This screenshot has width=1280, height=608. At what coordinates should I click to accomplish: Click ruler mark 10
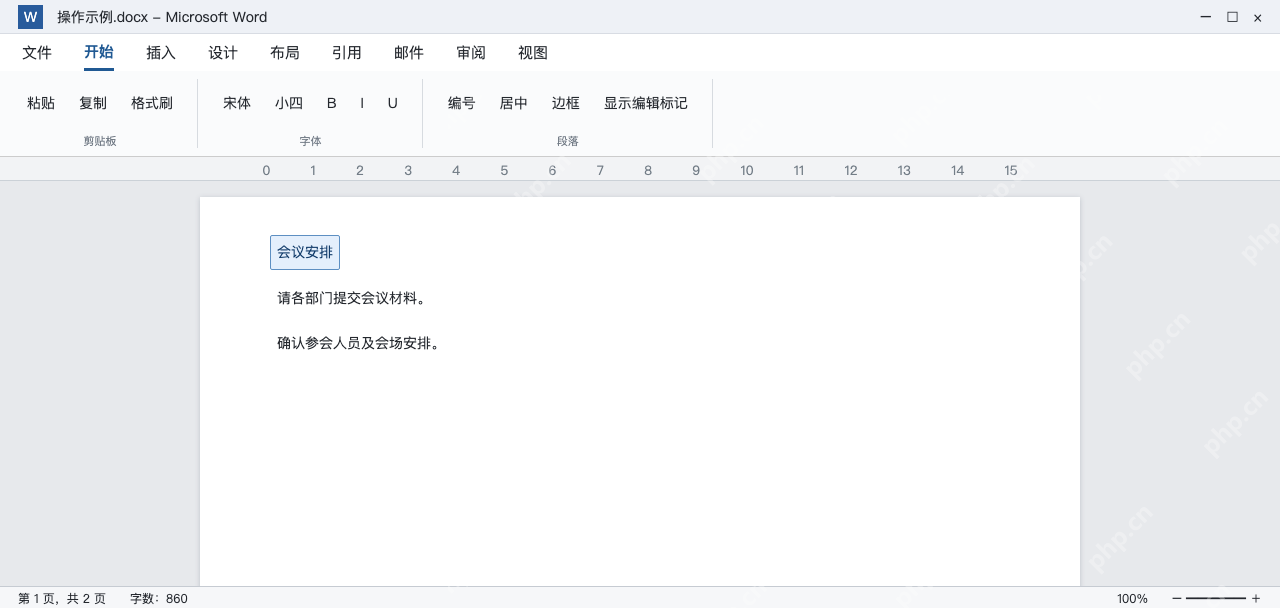pyautogui.click(x=747, y=170)
